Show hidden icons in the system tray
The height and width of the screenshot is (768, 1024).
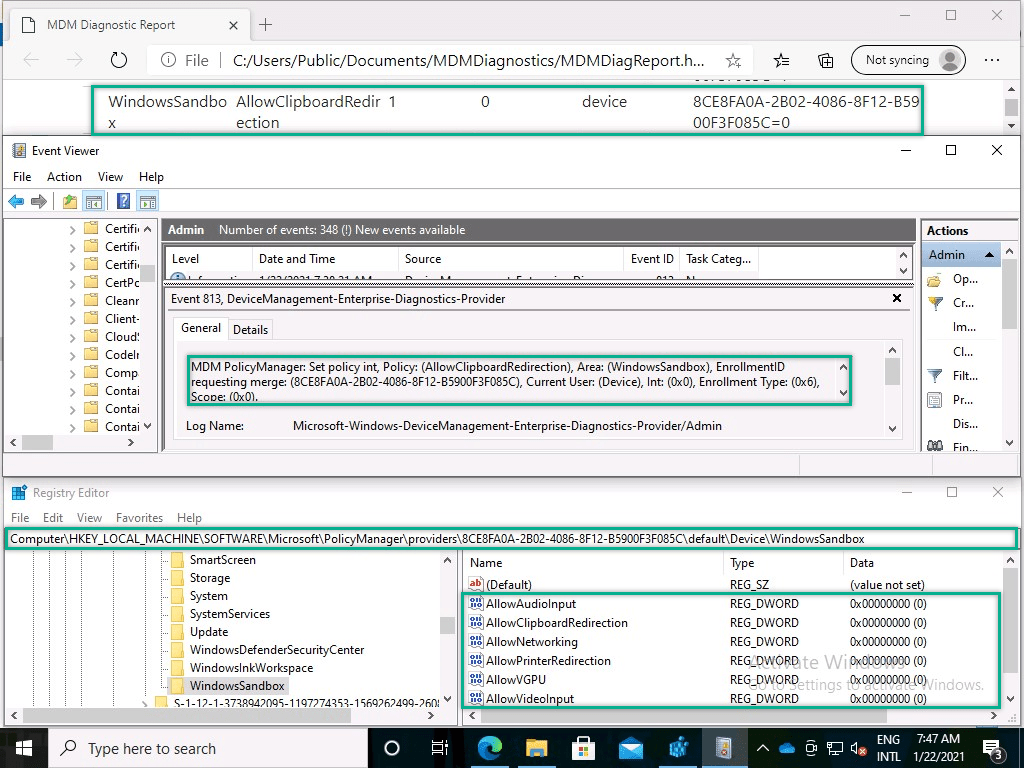763,747
